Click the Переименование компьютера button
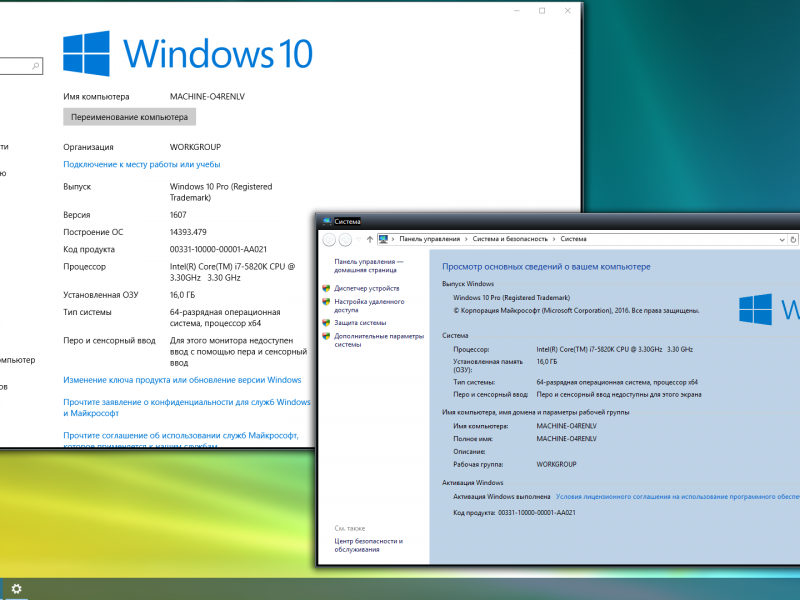 tap(130, 117)
